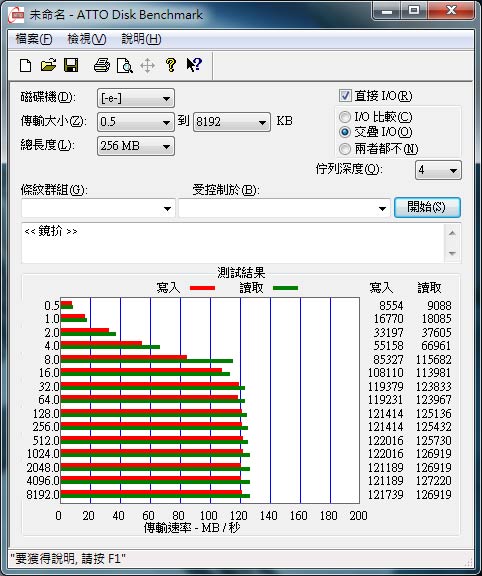
Task: Click the write value 108110
Action: tap(385, 373)
